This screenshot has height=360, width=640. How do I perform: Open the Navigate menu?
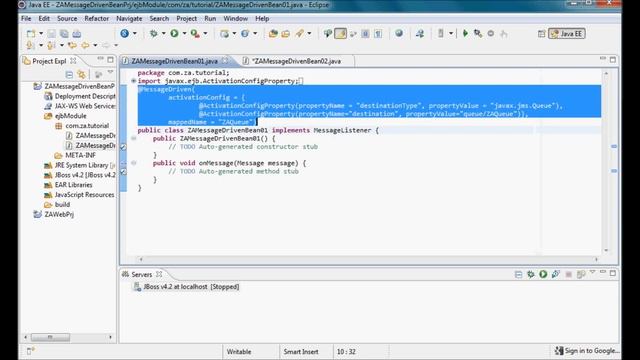point(129,18)
